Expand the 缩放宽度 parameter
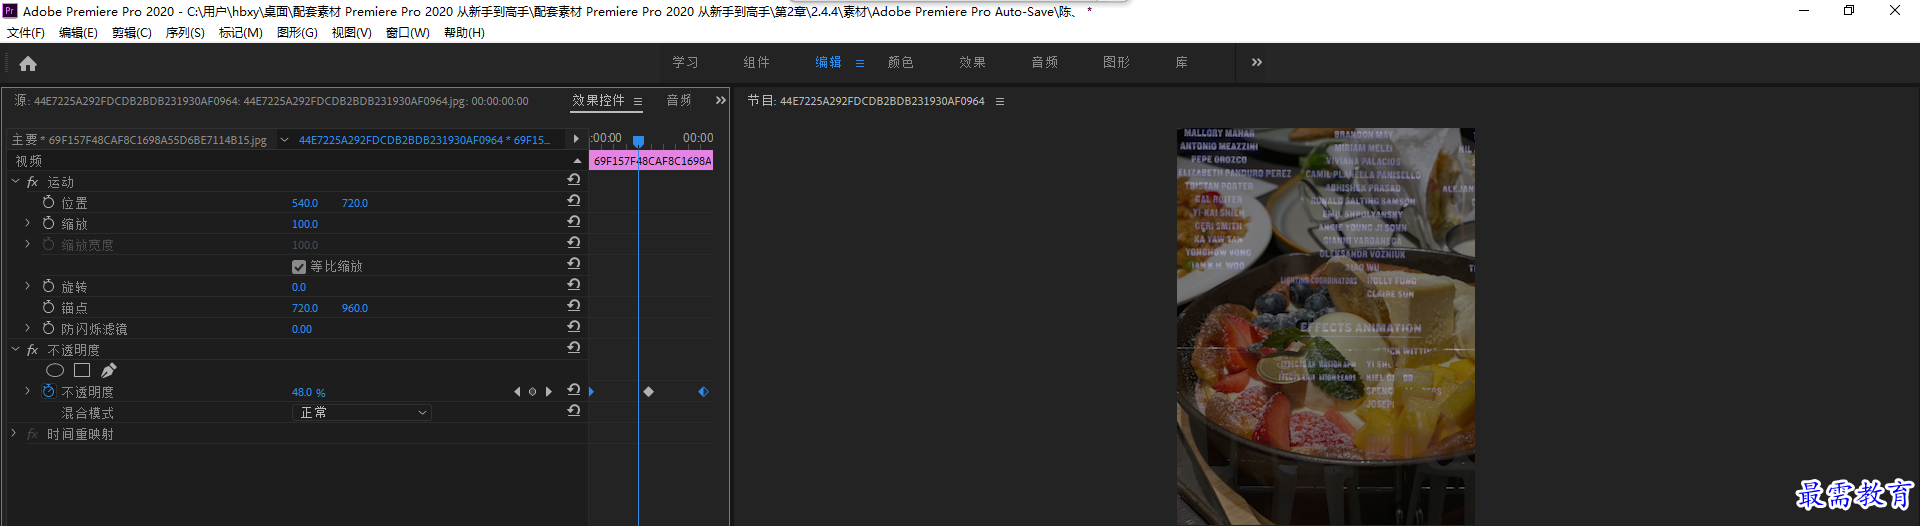This screenshot has height=526, width=1920. pyautogui.click(x=28, y=244)
